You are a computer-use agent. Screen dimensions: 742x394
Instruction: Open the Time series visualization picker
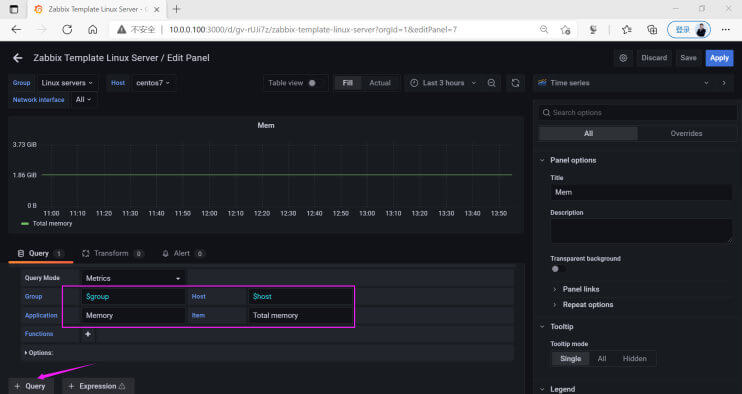(x=623, y=83)
